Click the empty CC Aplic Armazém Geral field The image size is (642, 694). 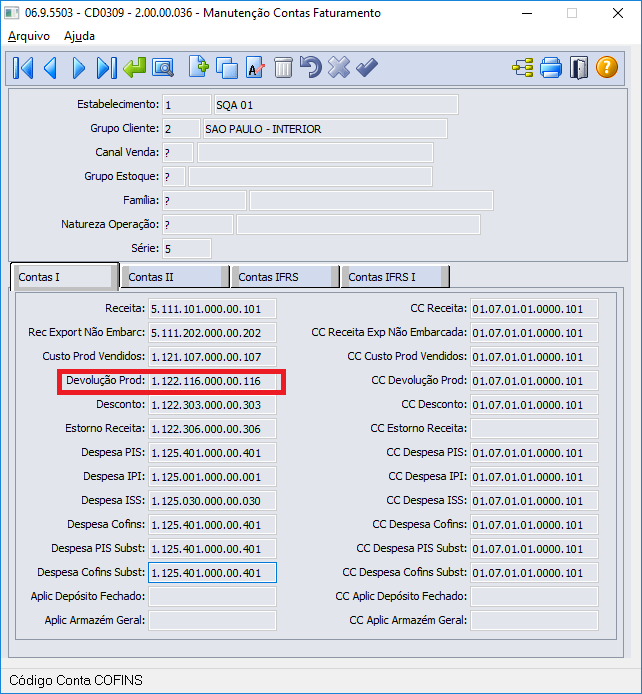(534, 620)
